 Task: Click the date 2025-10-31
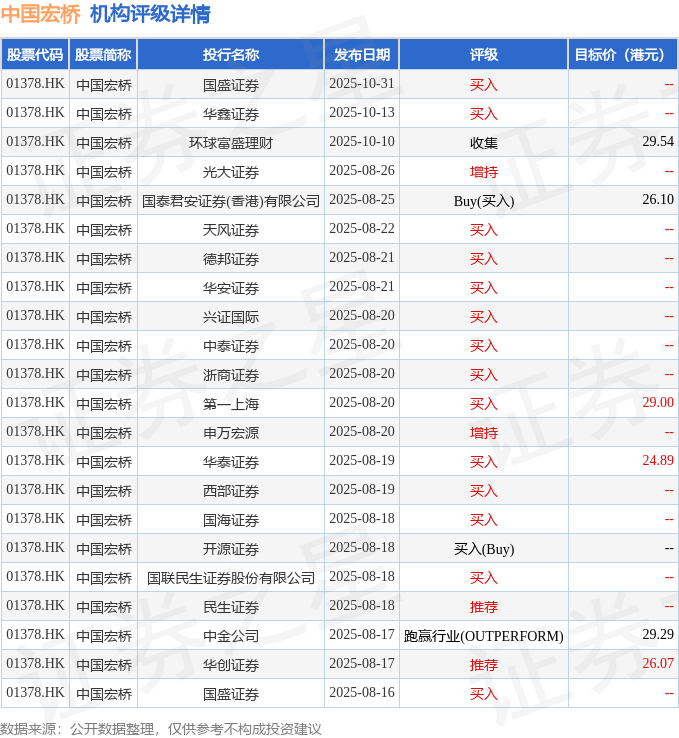point(361,84)
